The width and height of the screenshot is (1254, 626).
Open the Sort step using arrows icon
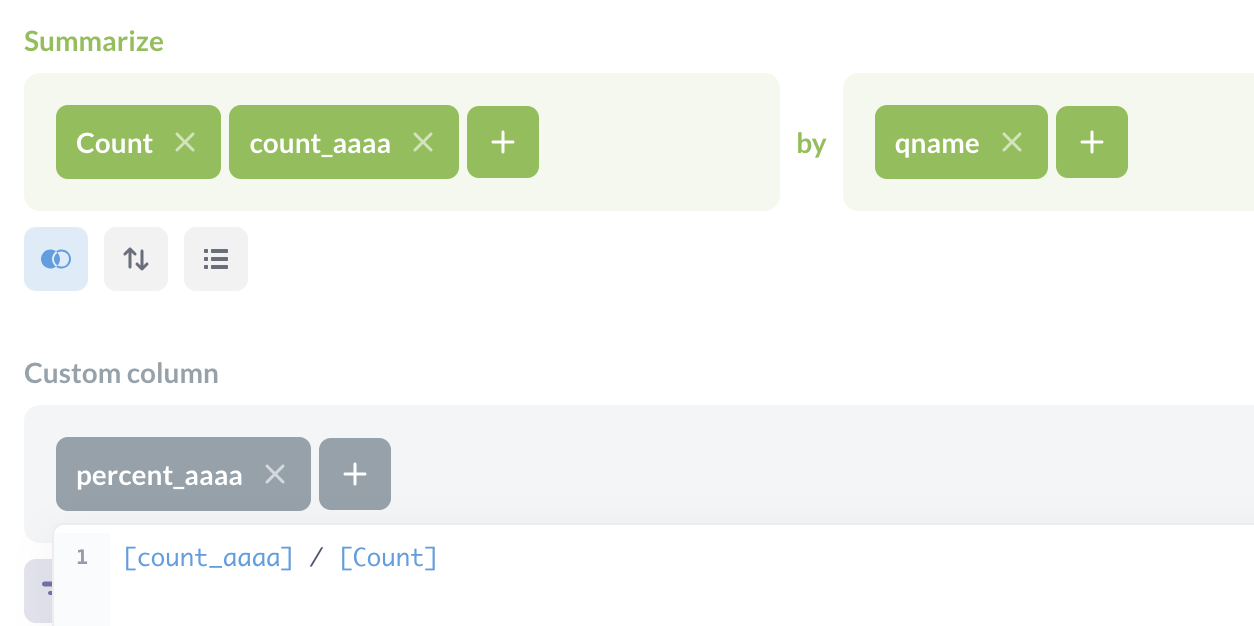tap(135, 259)
